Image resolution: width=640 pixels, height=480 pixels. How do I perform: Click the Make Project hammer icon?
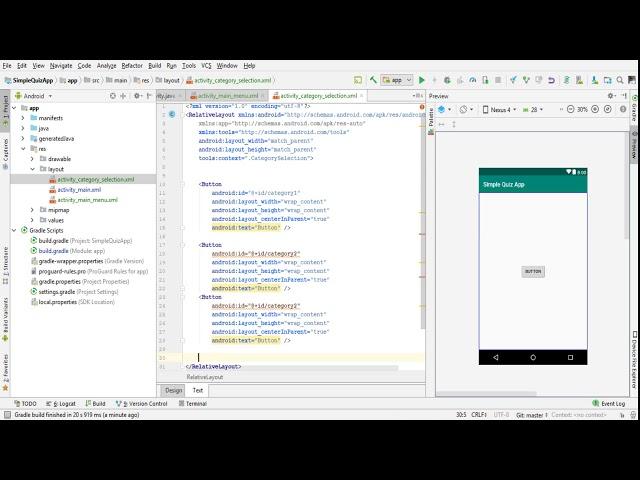click(x=373, y=80)
